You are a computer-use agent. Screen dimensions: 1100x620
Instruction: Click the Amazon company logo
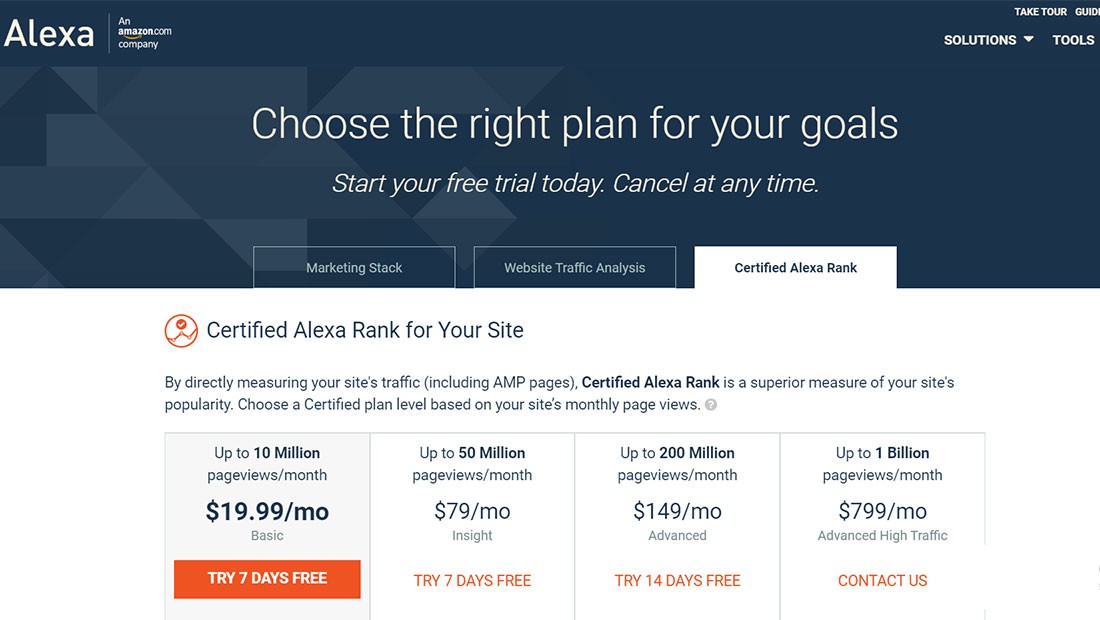[x=144, y=32]
